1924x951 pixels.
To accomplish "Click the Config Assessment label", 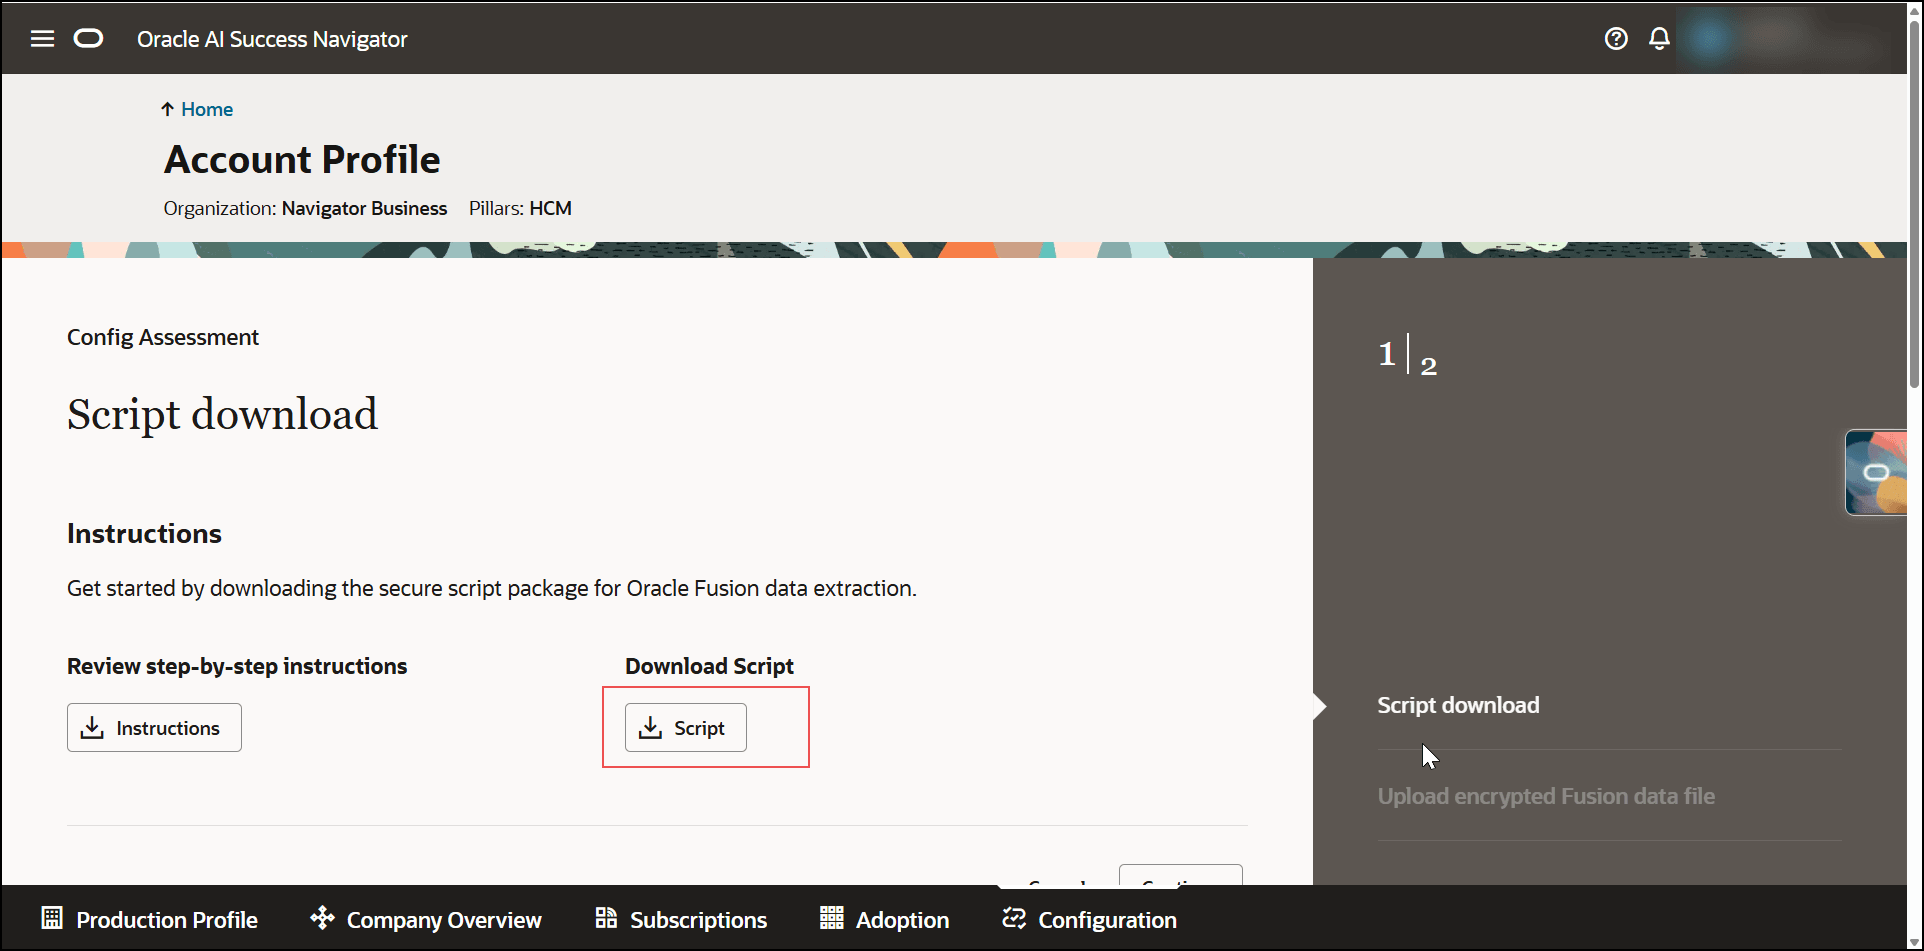I will coord(163,337).
